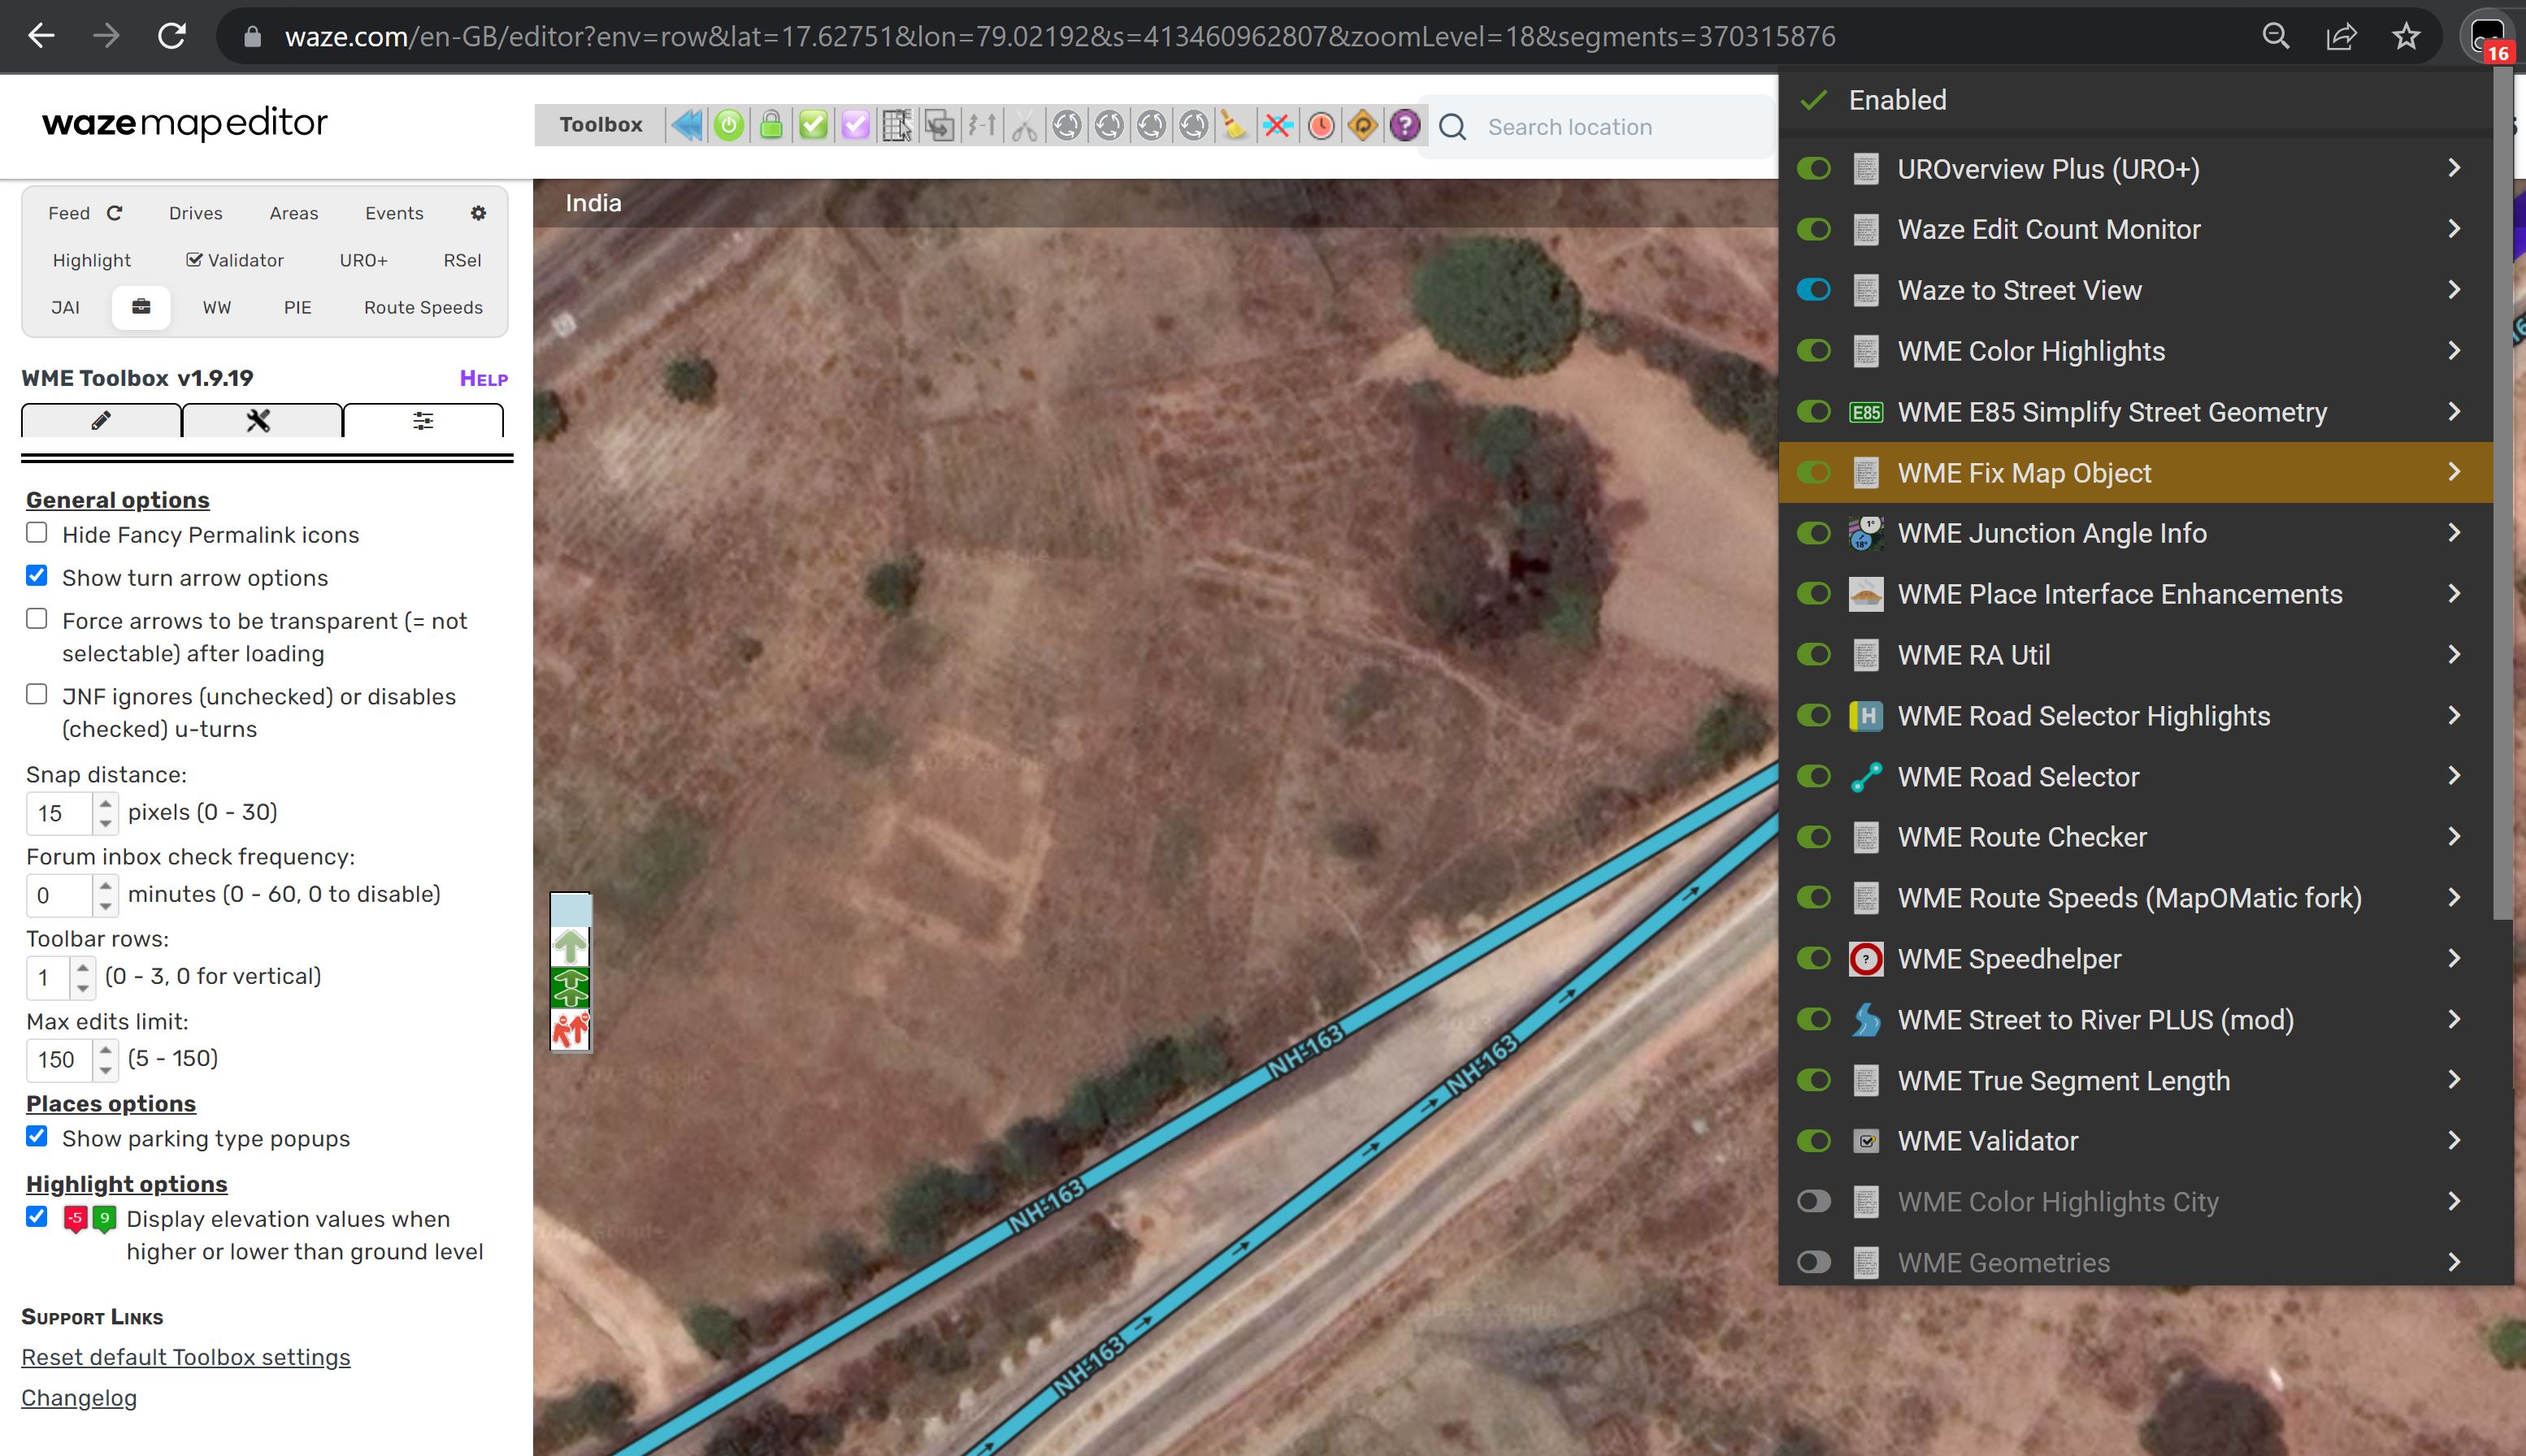Enable the WME Geometries script toggle
Screen dimensions: 2526x1456
tap(1813, 1262)
